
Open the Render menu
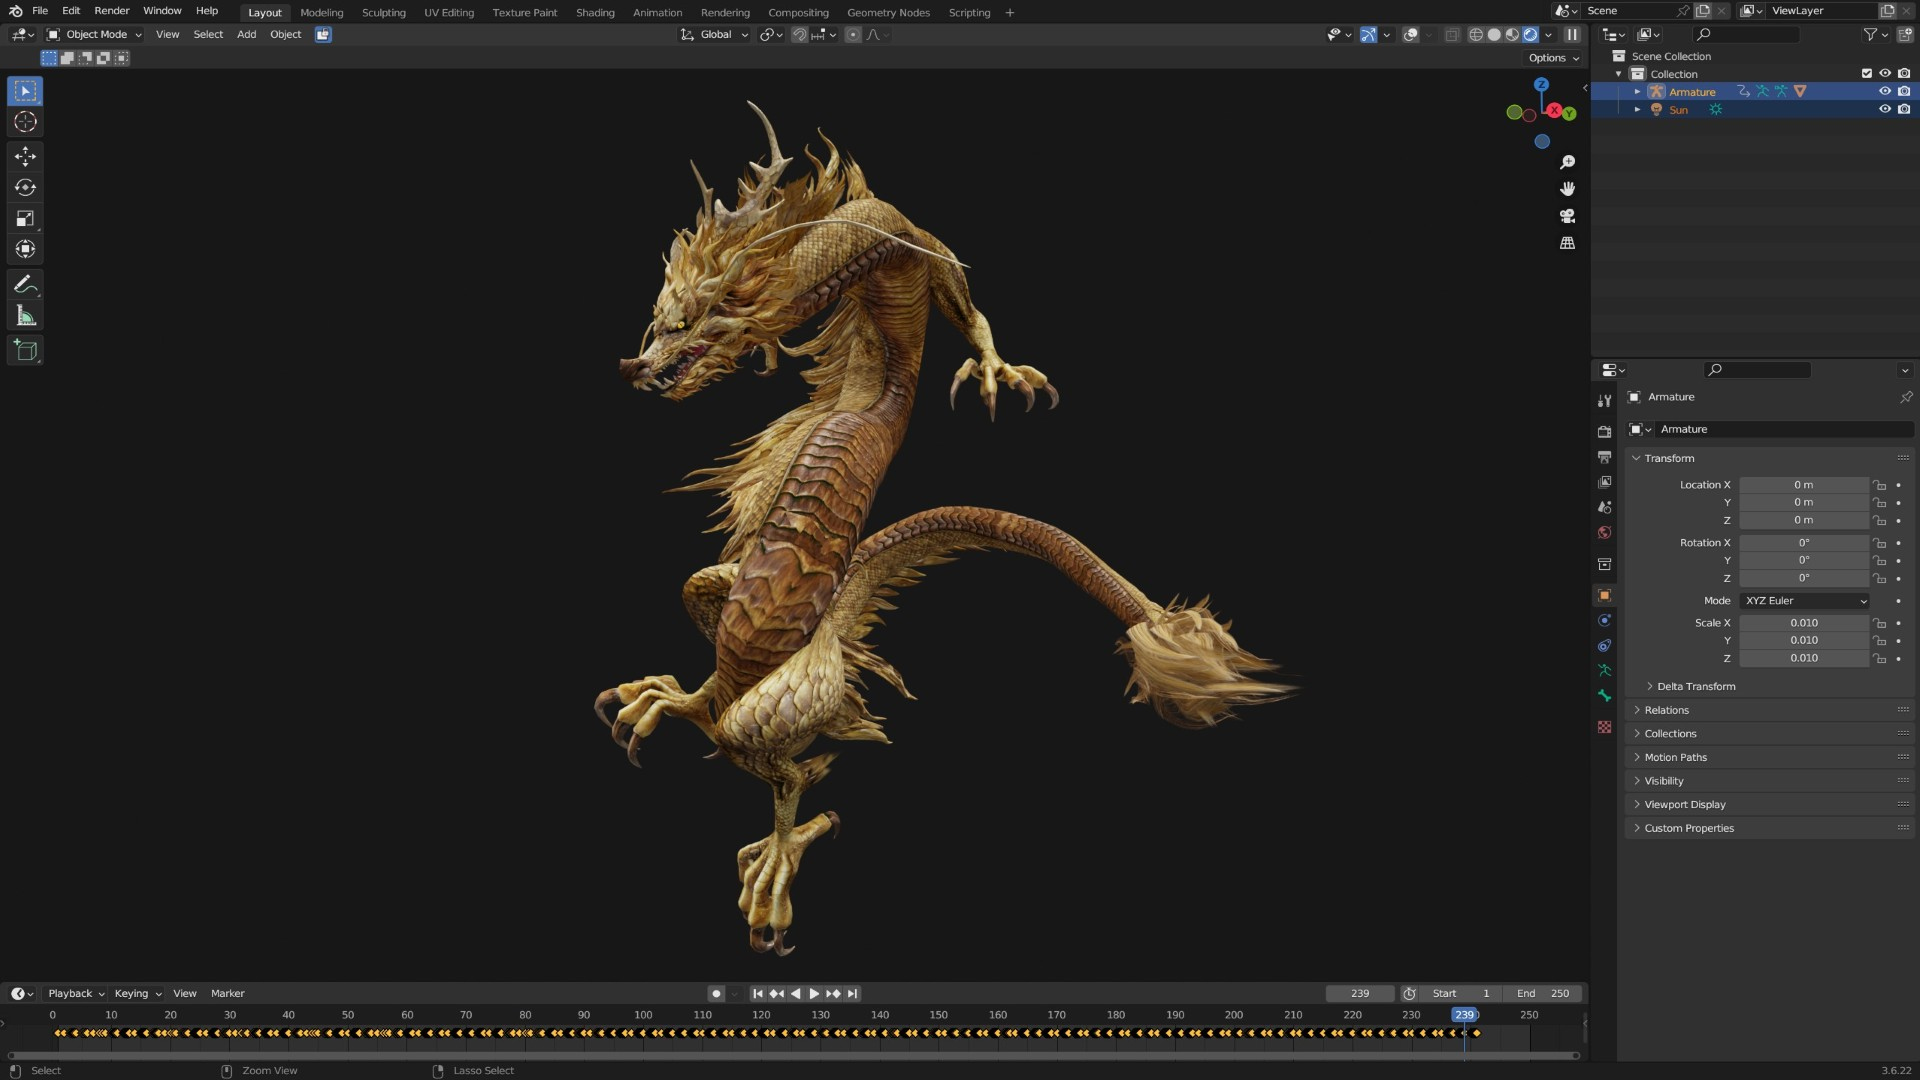coord(112,11)
